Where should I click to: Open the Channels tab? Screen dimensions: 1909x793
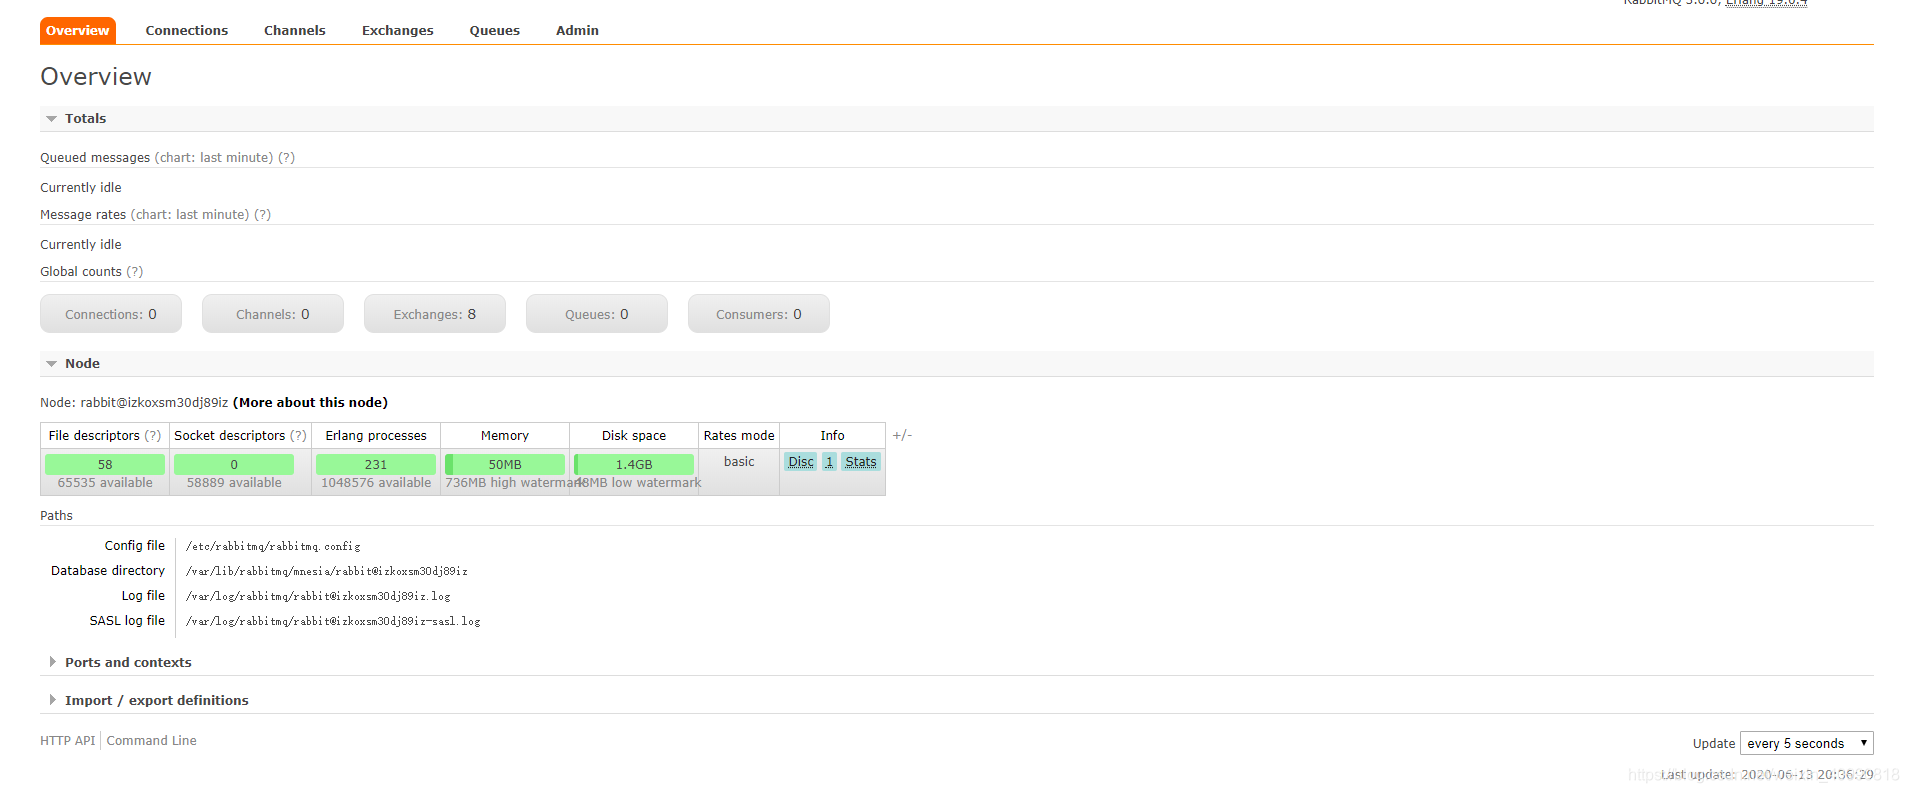(295, 30)
